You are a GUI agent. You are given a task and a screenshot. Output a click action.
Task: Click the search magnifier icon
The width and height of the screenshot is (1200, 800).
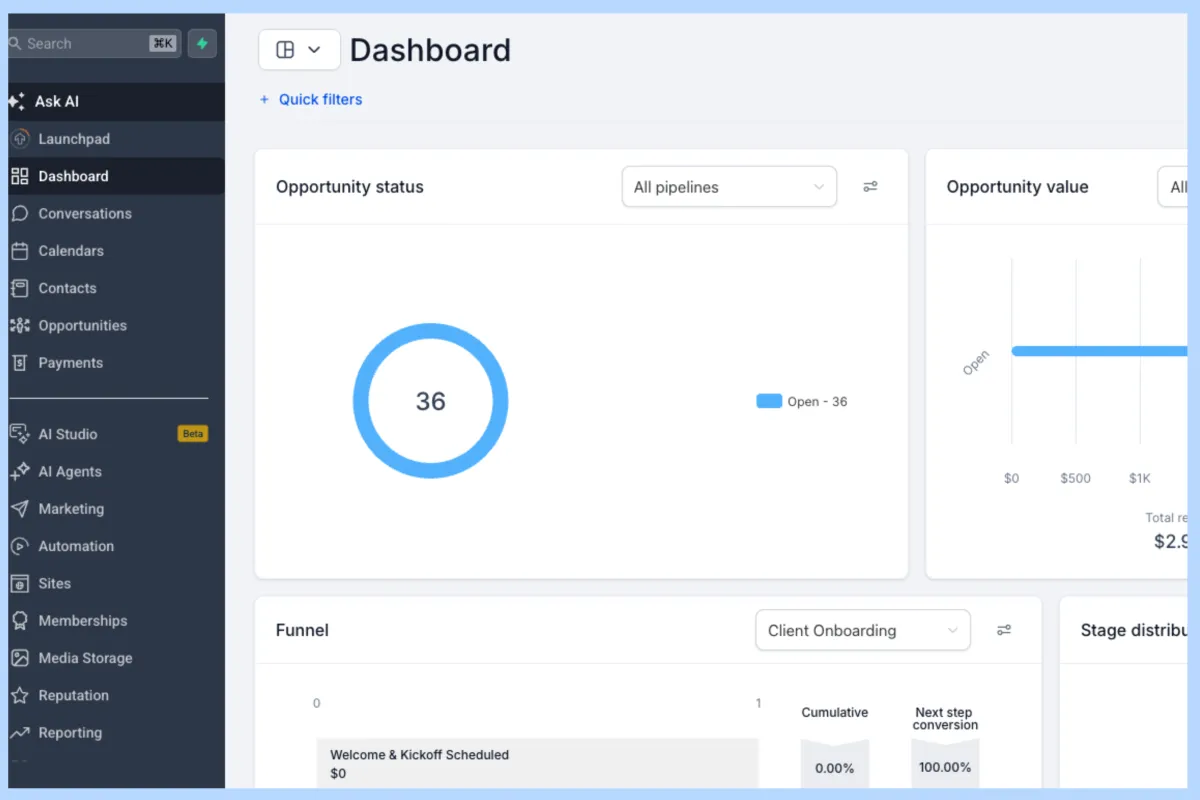point(15,44)
